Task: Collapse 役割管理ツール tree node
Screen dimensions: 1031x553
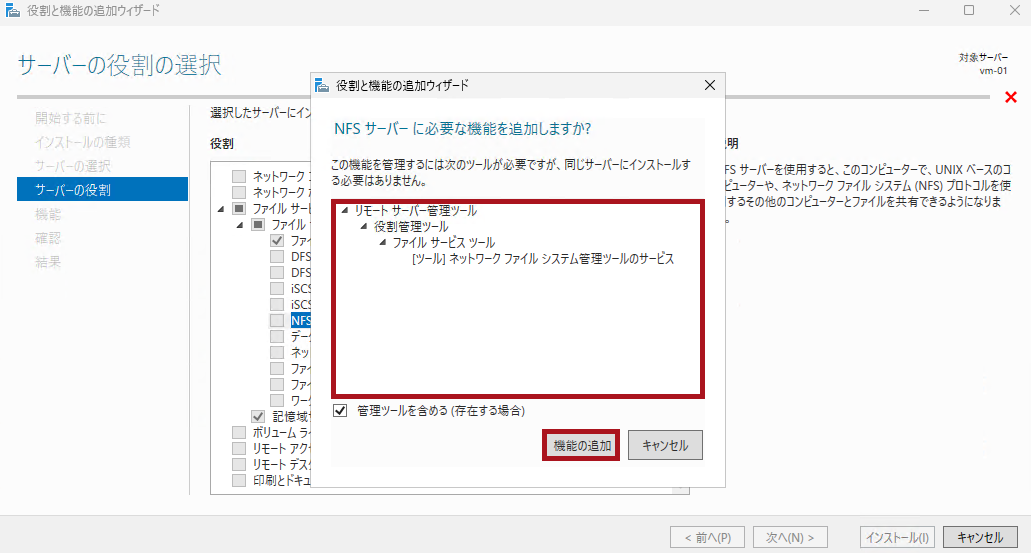Action: tap(364, 226)
